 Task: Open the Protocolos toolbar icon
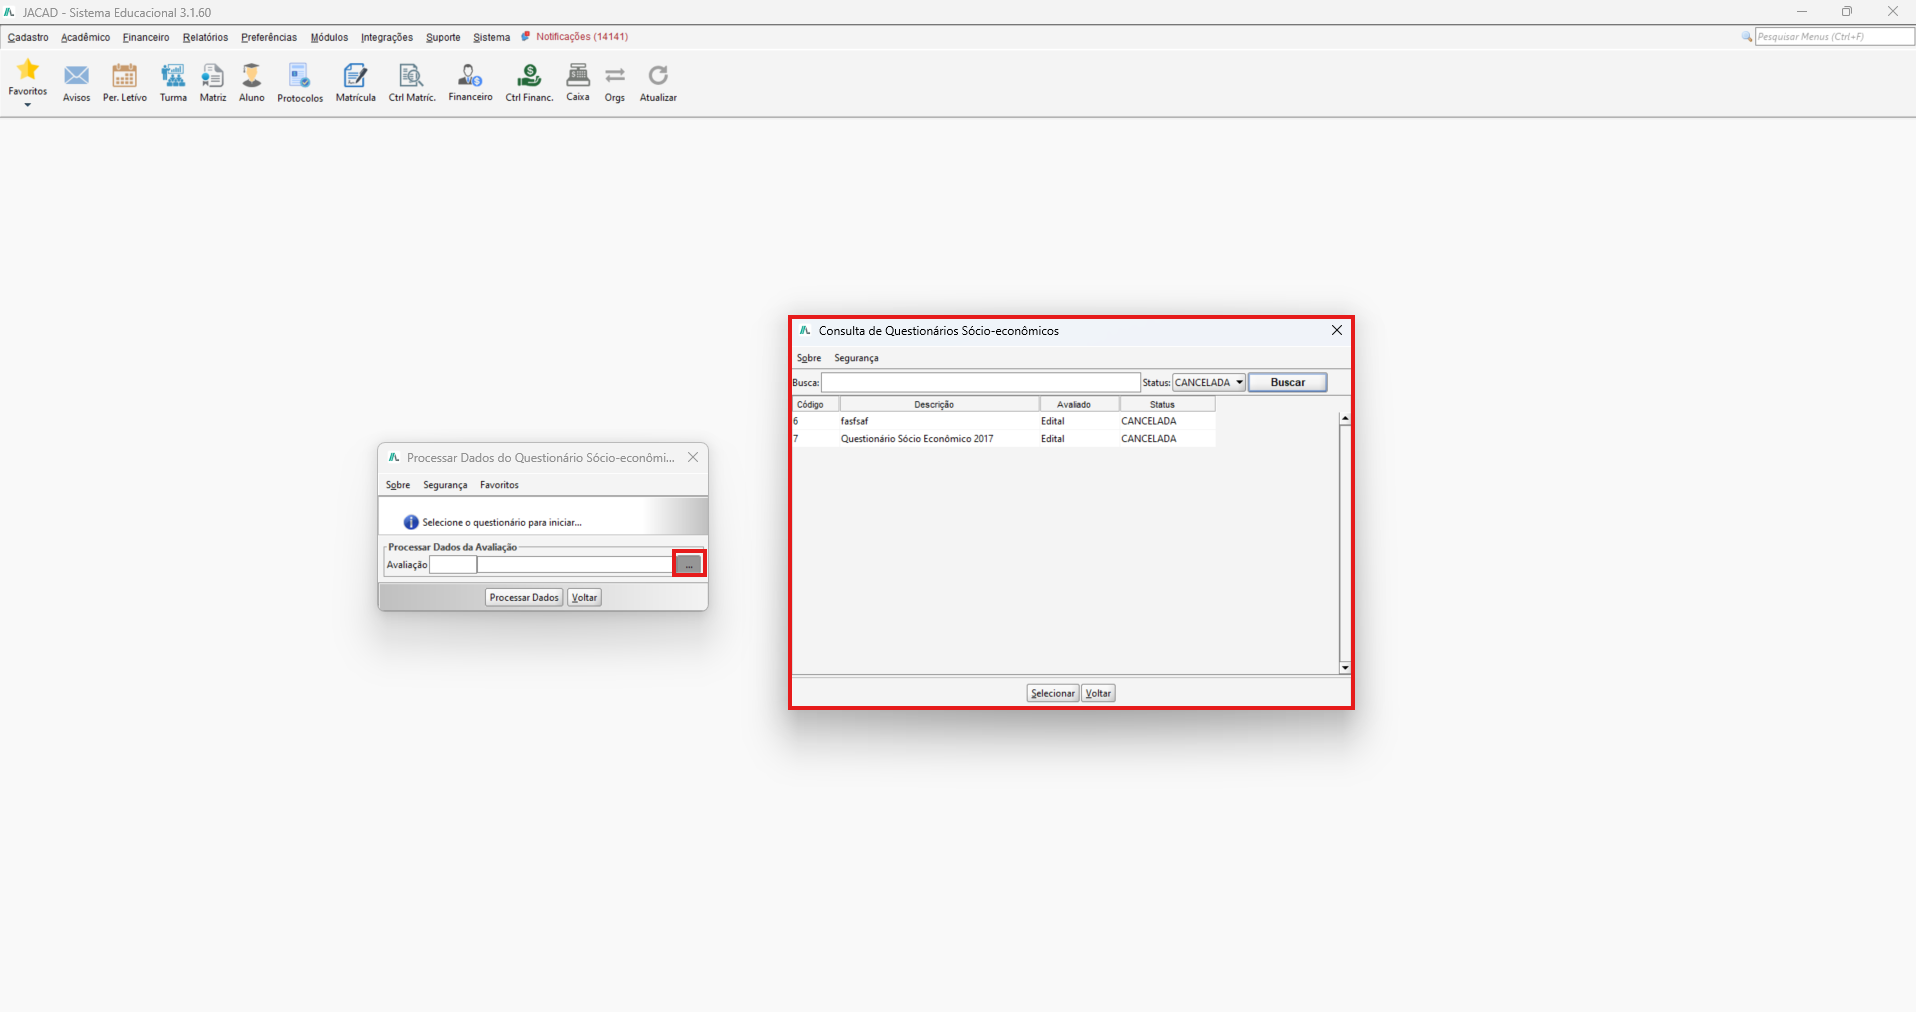click(299, 76)
